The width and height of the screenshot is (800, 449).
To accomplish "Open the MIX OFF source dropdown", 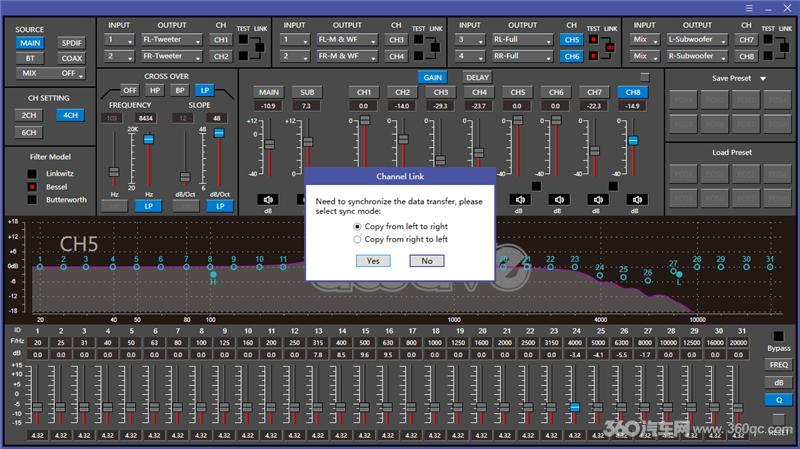I will click(x=51, y=73).
